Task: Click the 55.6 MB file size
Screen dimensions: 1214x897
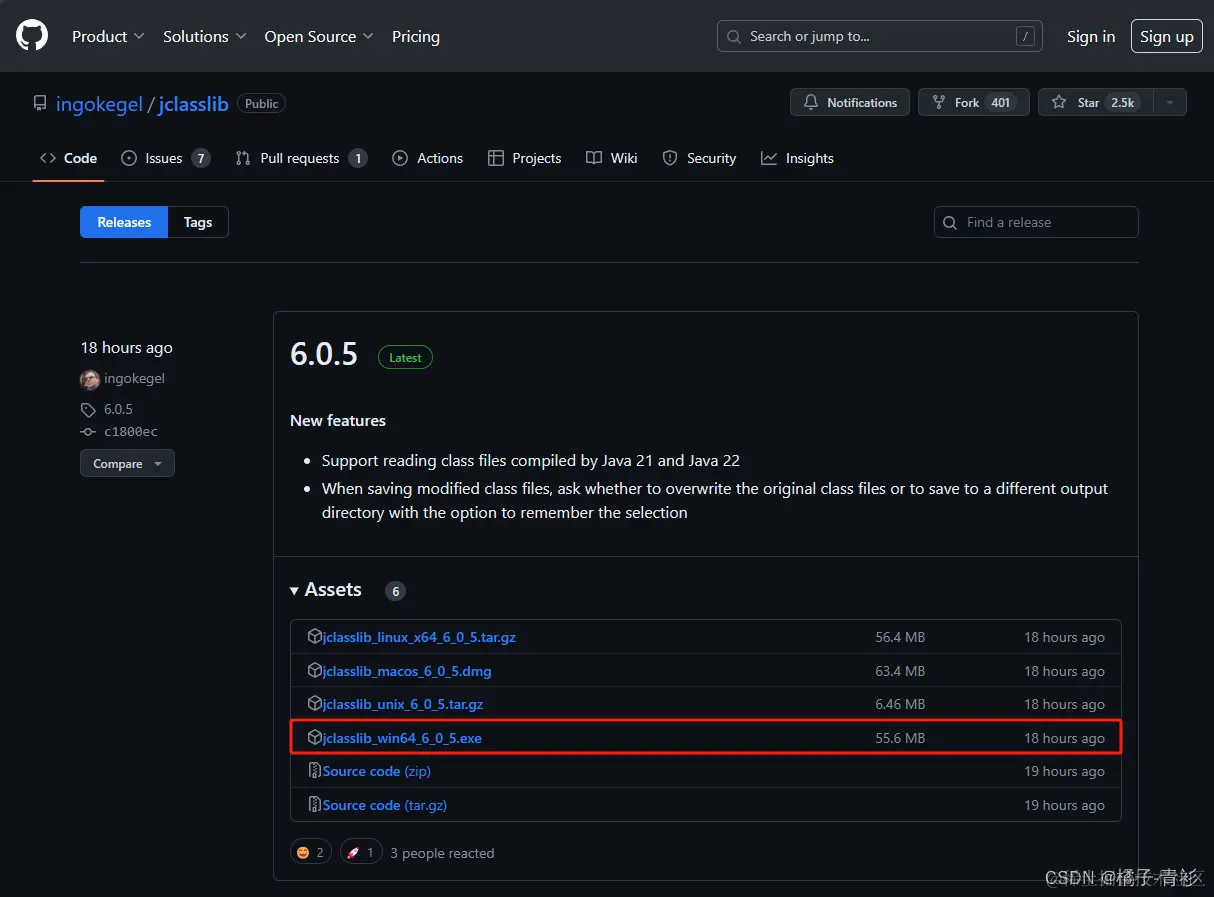Action: coord(900,738)
